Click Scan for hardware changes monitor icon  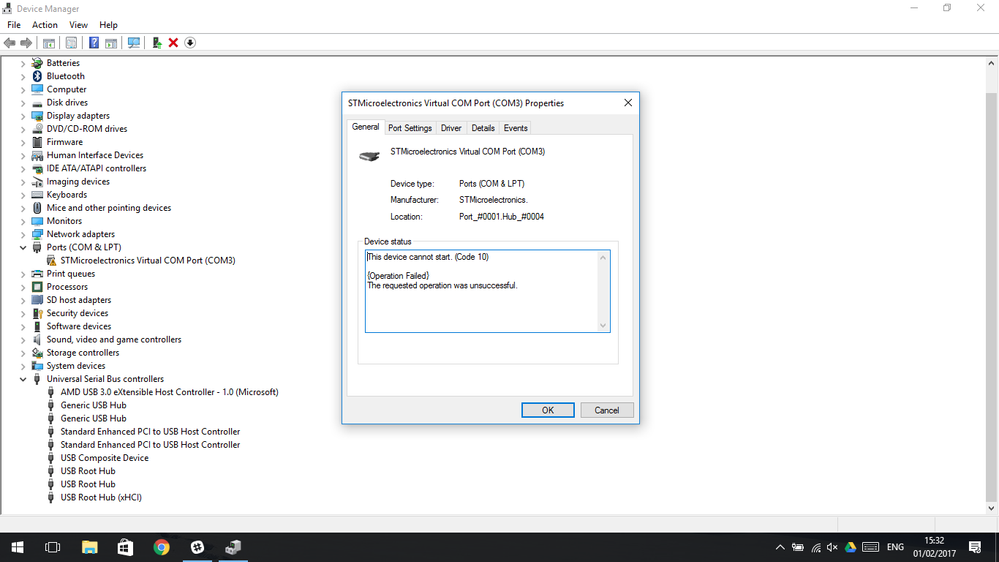pyautogui.click(x=134, y=43)
